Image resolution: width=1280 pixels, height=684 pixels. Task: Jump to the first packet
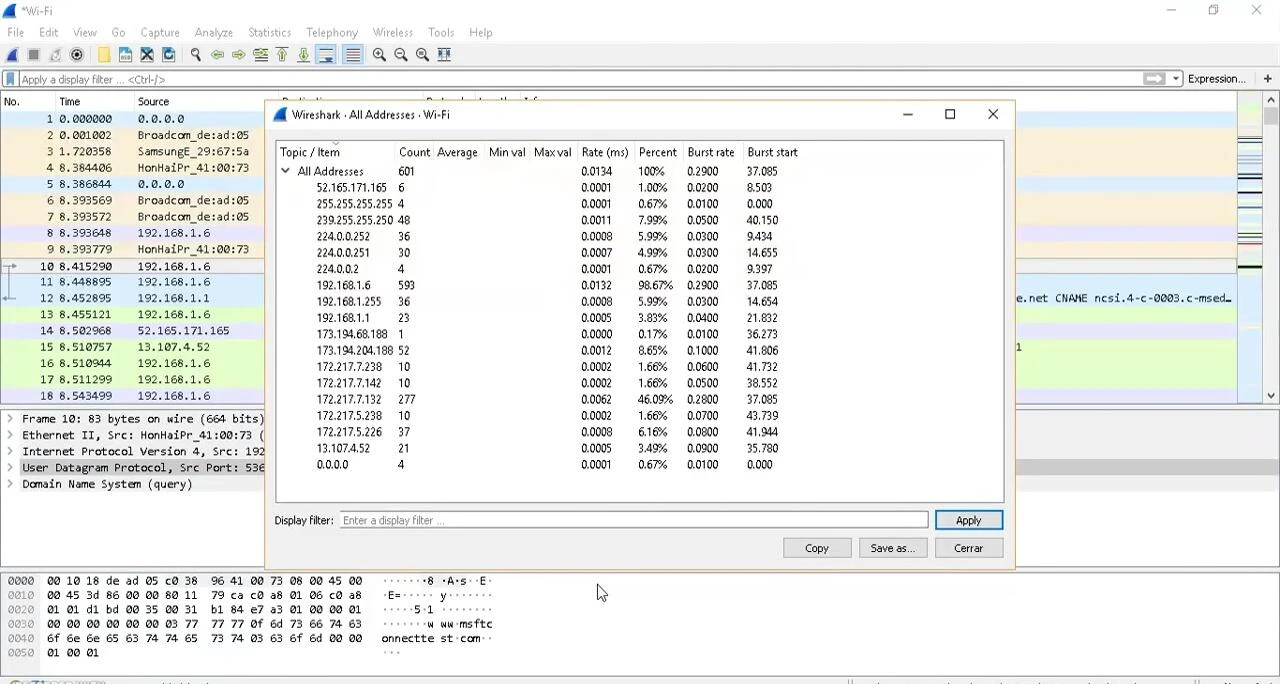282,55
